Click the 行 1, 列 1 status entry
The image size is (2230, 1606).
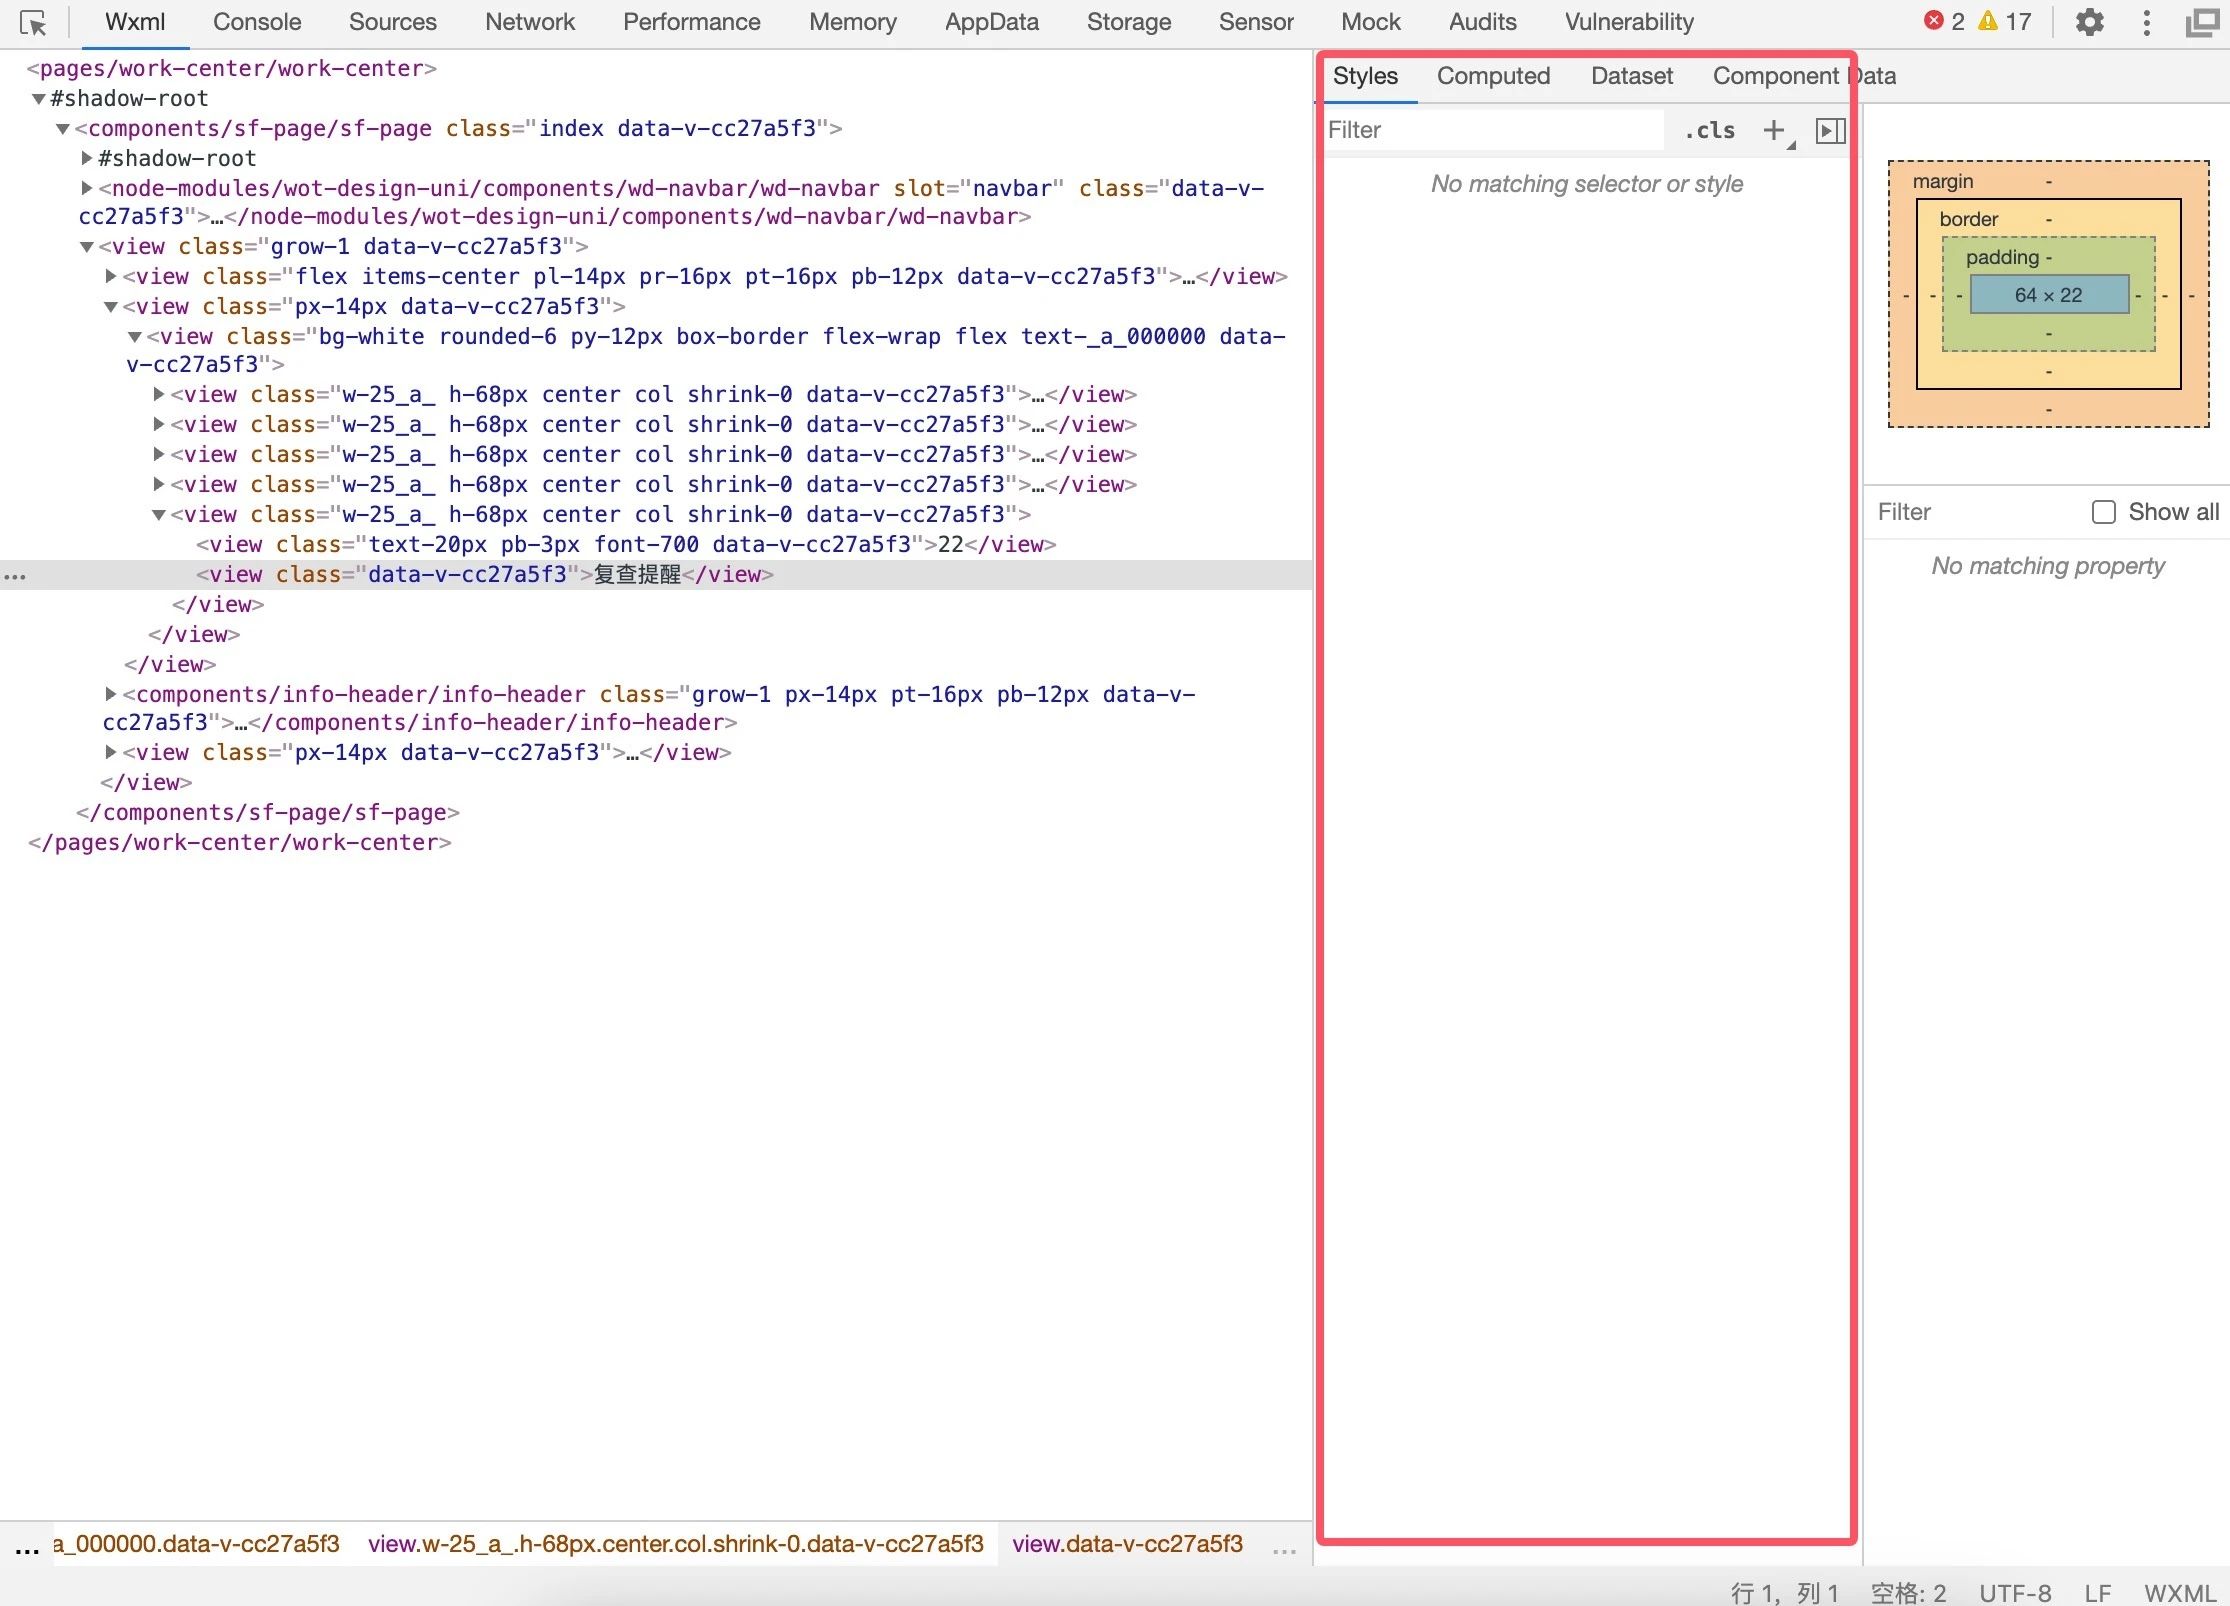point(1785,1592)
